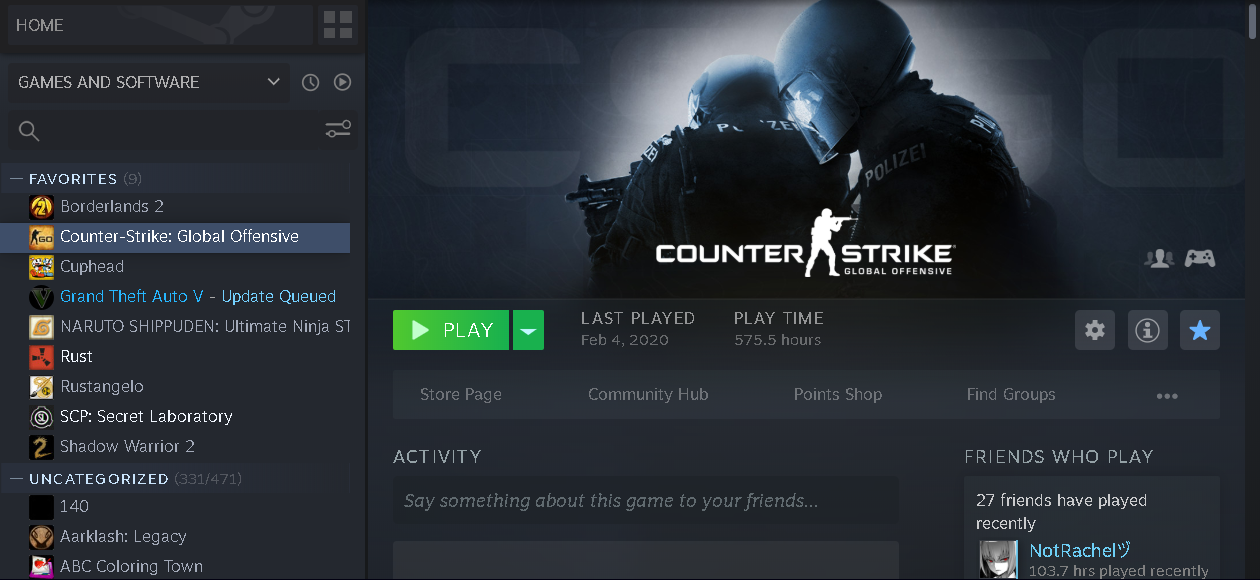Image resolution: width=1260 pixels, height=580 pixels.
Task: Click the Shadow Warrior 2 icon
Action: 41,447
